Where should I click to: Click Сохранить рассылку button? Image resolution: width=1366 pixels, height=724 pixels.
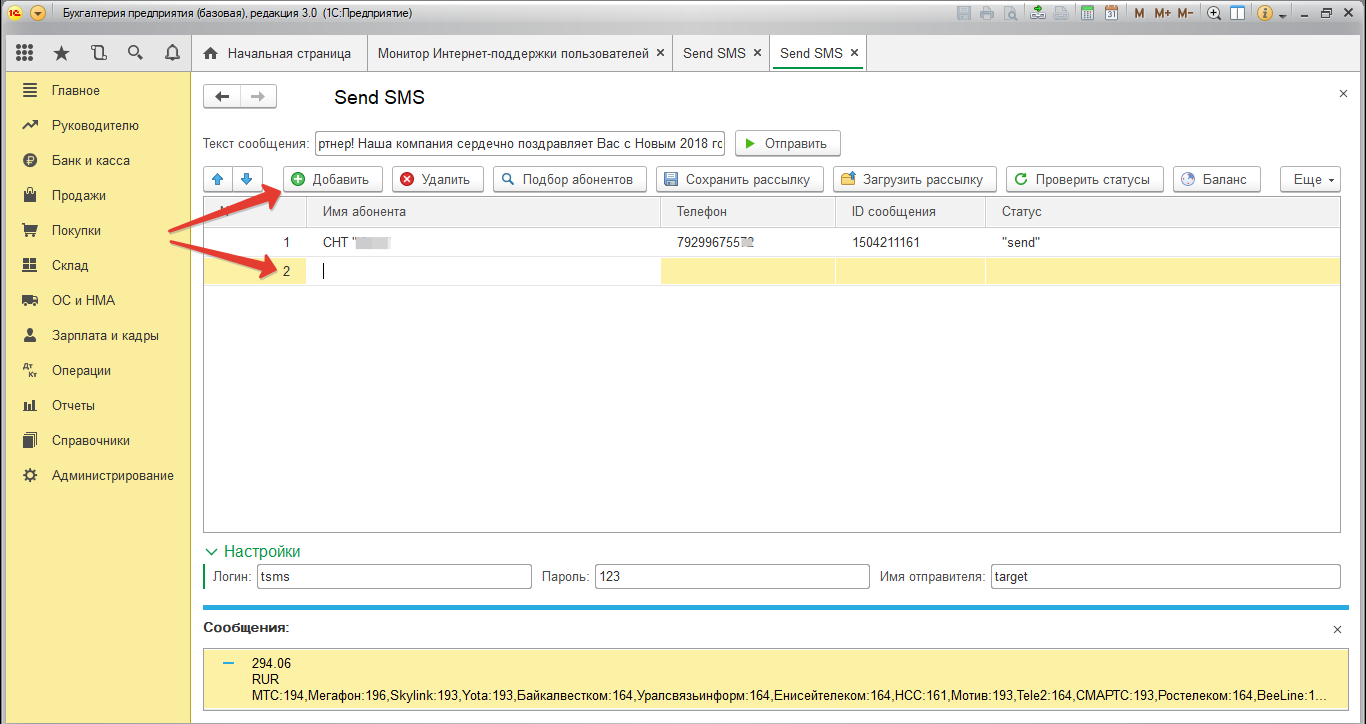coord(740,179)
